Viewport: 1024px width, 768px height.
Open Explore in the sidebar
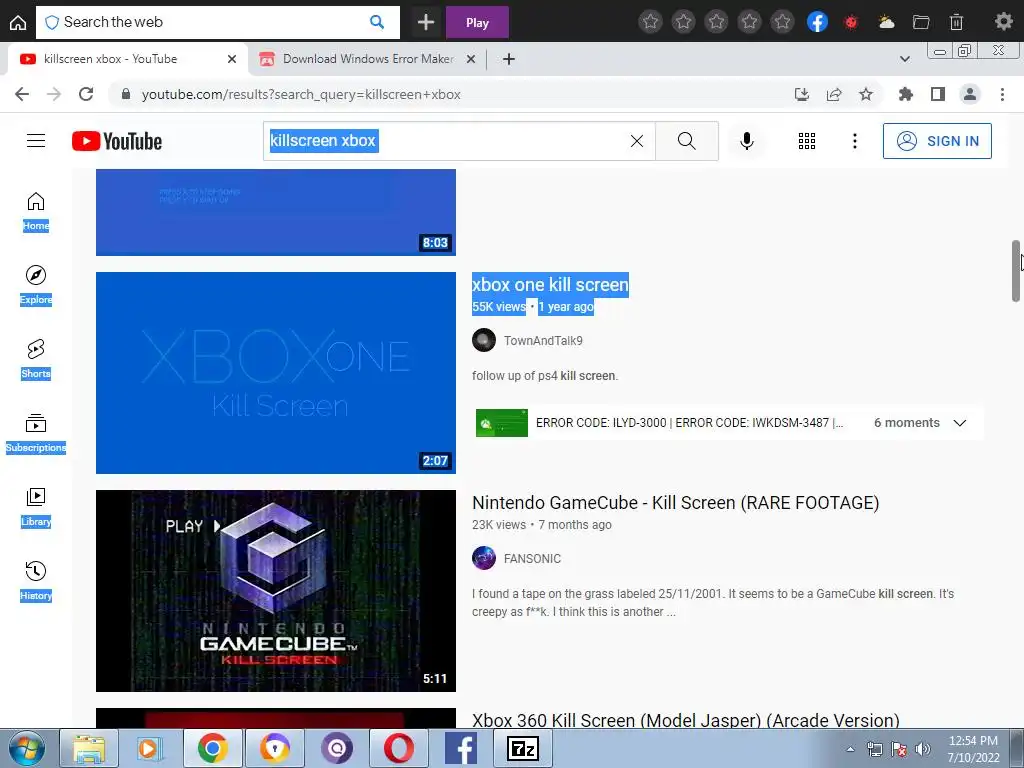pyautogui.click(x=36, y=285)
